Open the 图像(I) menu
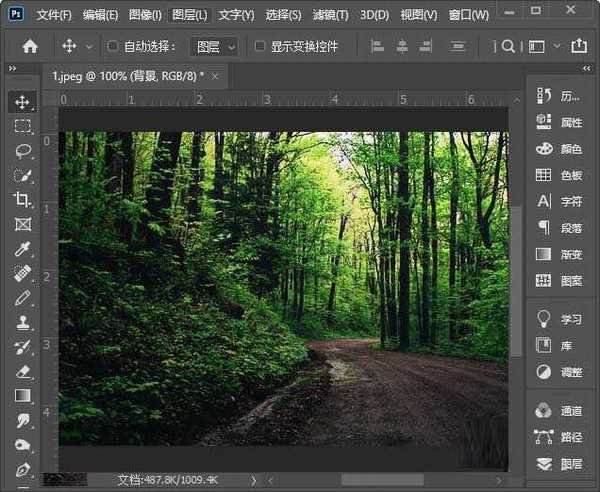The height and width of the screenshot is (492, 600). click(x=145, y=15)
